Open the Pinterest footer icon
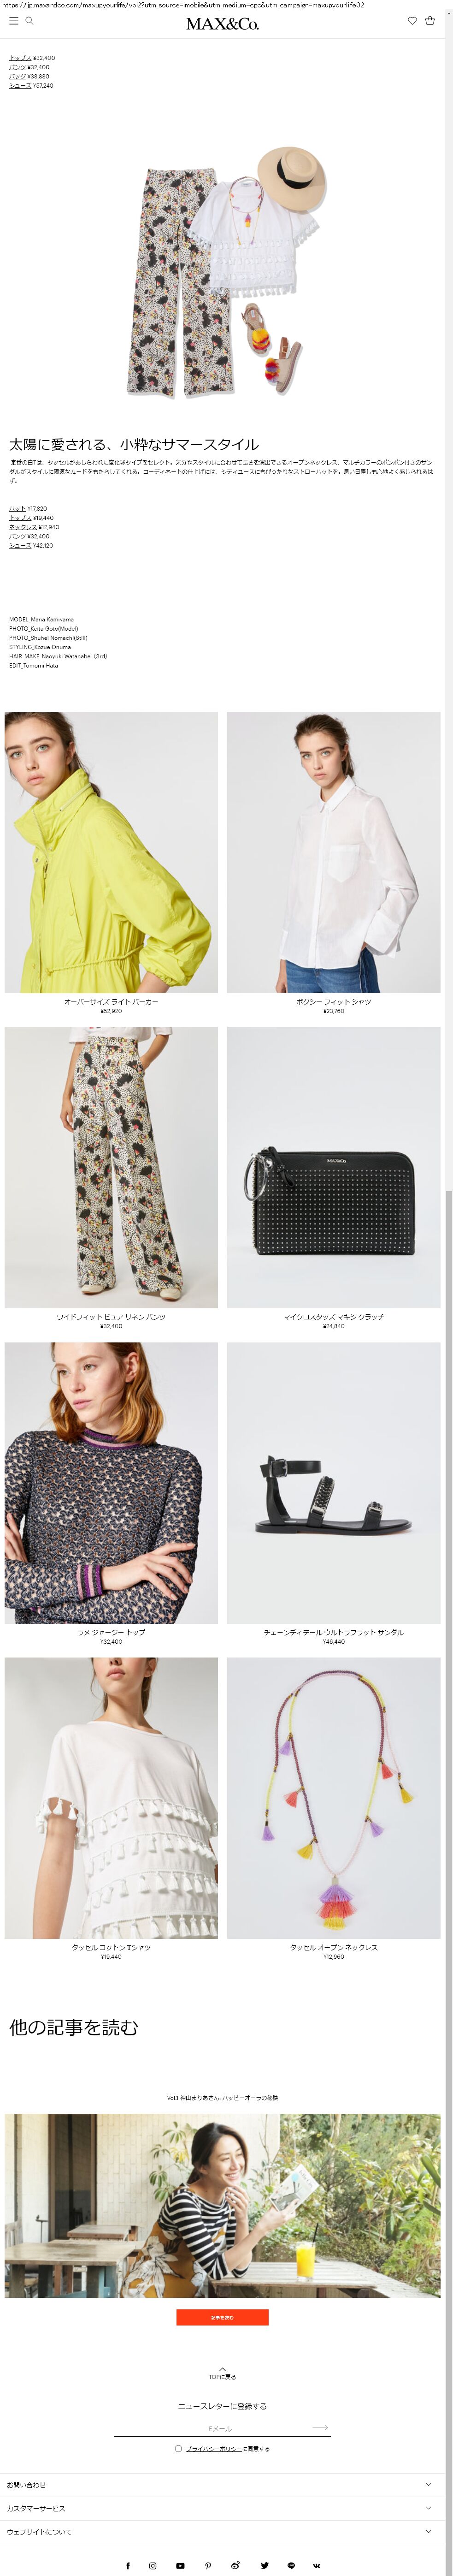 coord(208,2565)
